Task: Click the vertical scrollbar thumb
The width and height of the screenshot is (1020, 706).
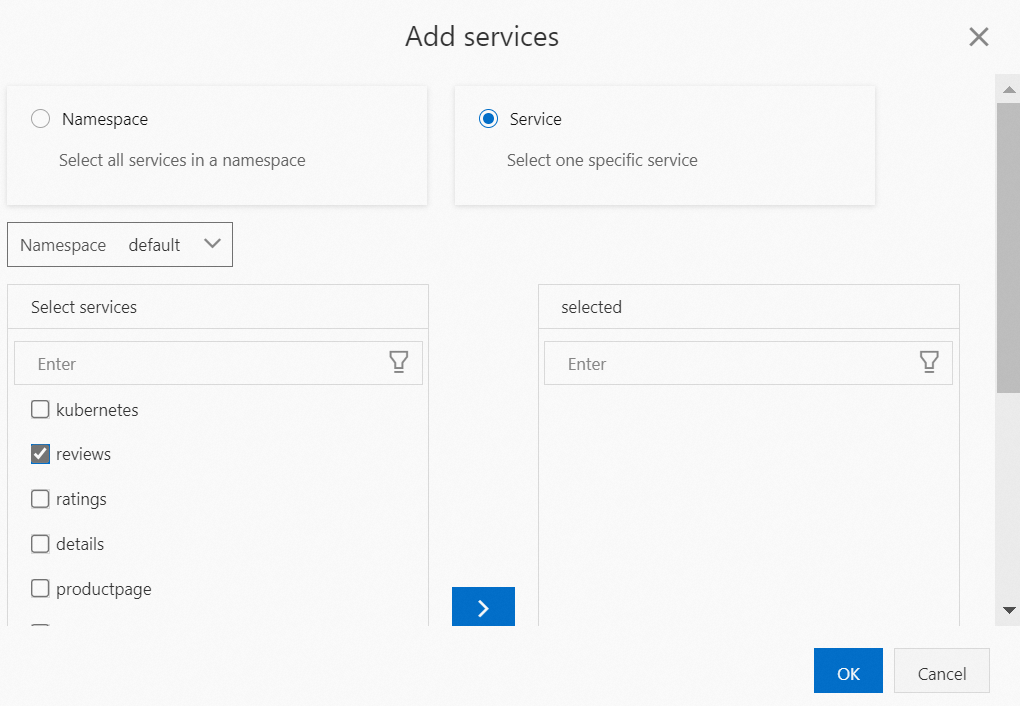Action: (x=1008, y=250)
